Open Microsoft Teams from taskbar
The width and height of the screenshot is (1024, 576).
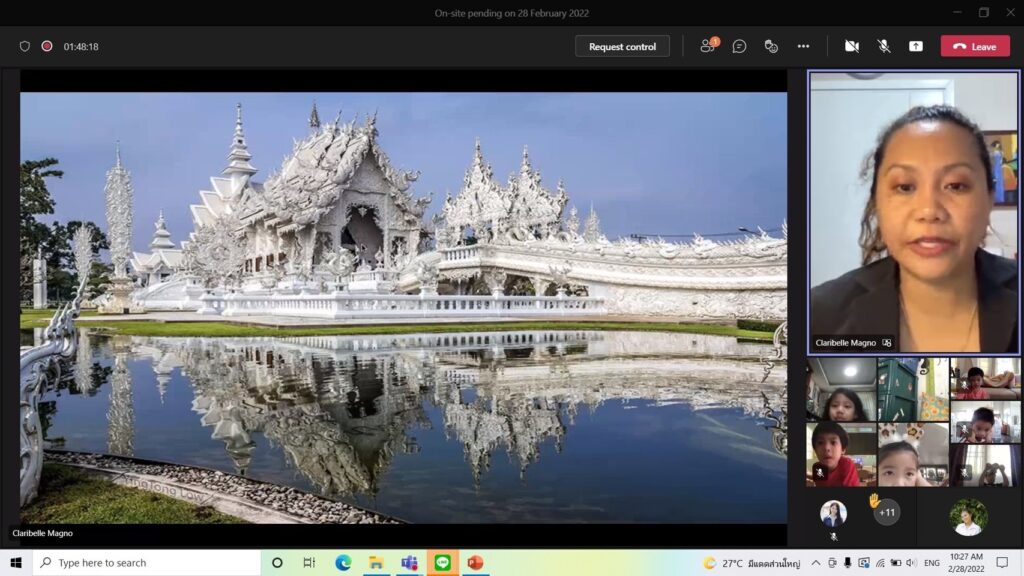tap(409, 563)
